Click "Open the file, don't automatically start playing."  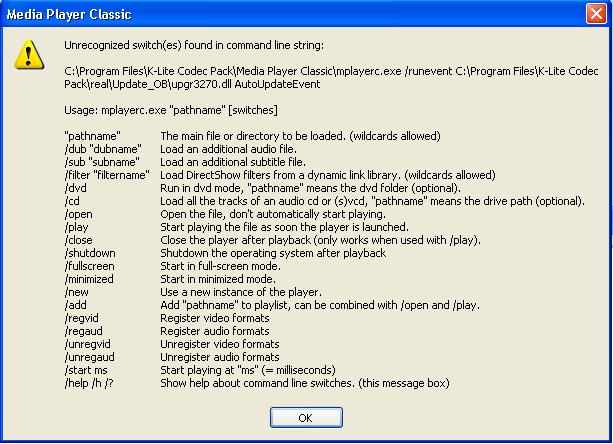(273, 214)
